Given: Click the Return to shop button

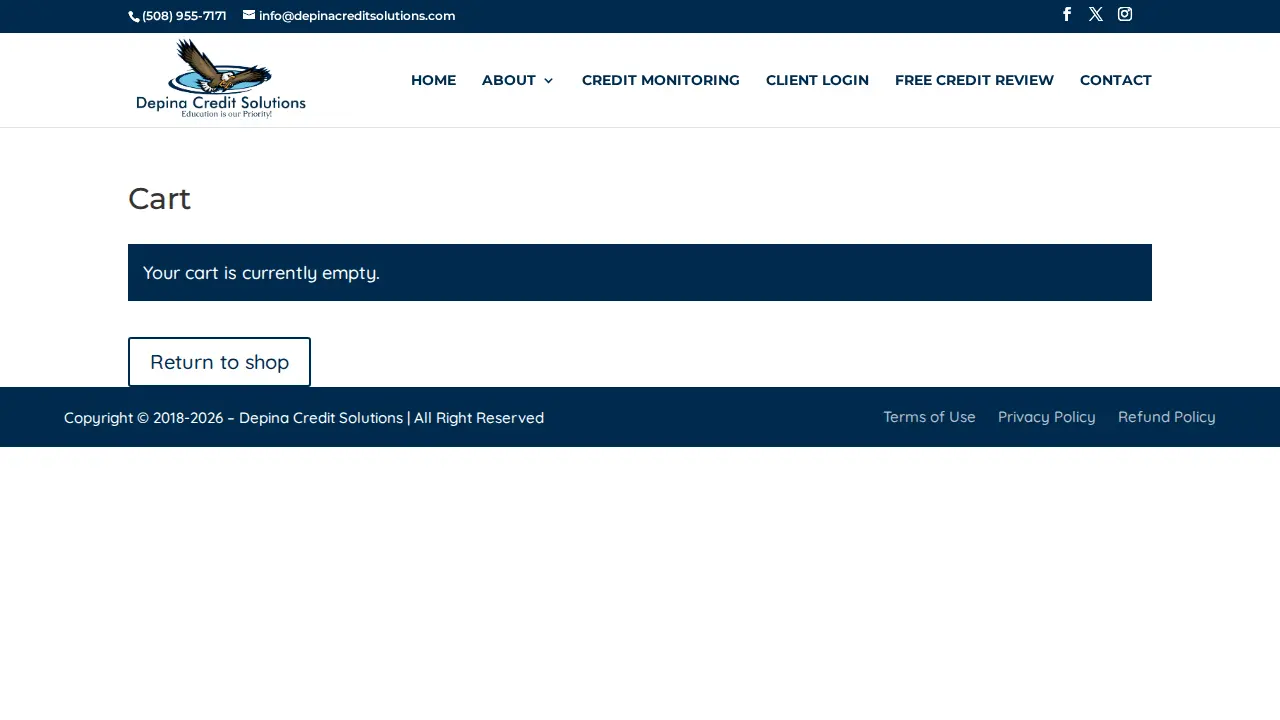Looking at the screenshot, I should click(x=219, y=362).
